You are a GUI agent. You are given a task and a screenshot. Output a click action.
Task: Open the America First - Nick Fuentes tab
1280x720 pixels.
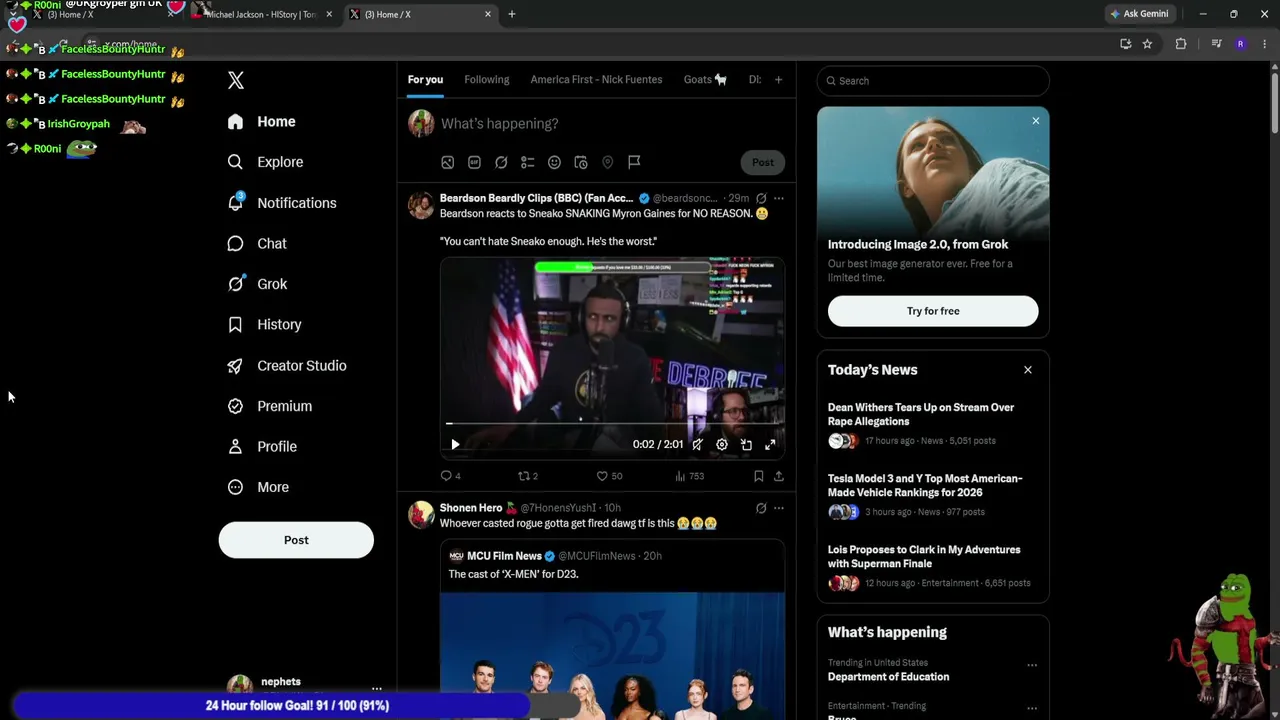click(597, 80)
